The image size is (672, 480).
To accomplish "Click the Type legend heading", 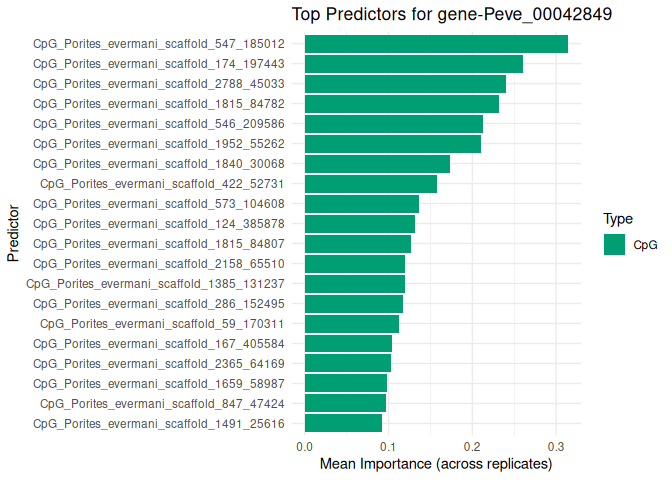I will coord(619,219).
